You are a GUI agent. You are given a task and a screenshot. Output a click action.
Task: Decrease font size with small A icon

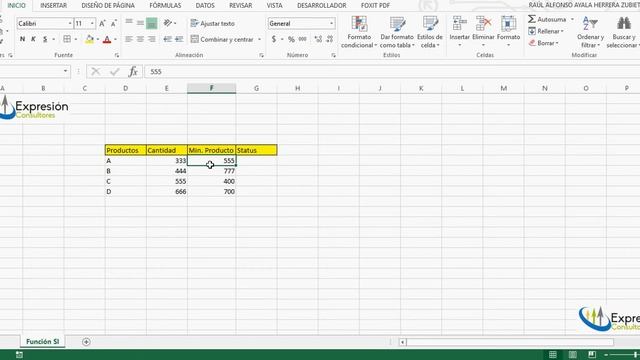pyautogui.click(x=114, y=24)
